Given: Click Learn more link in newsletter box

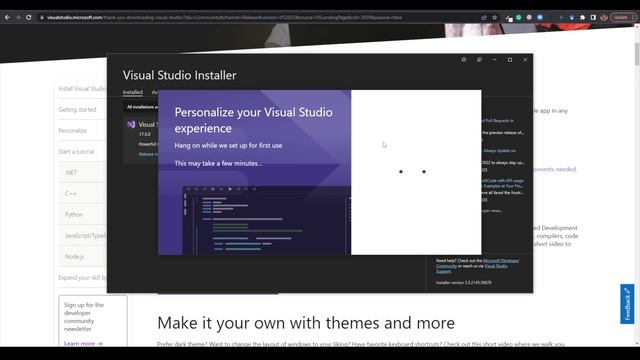Looking at the screenshot, I should (83, 344).
